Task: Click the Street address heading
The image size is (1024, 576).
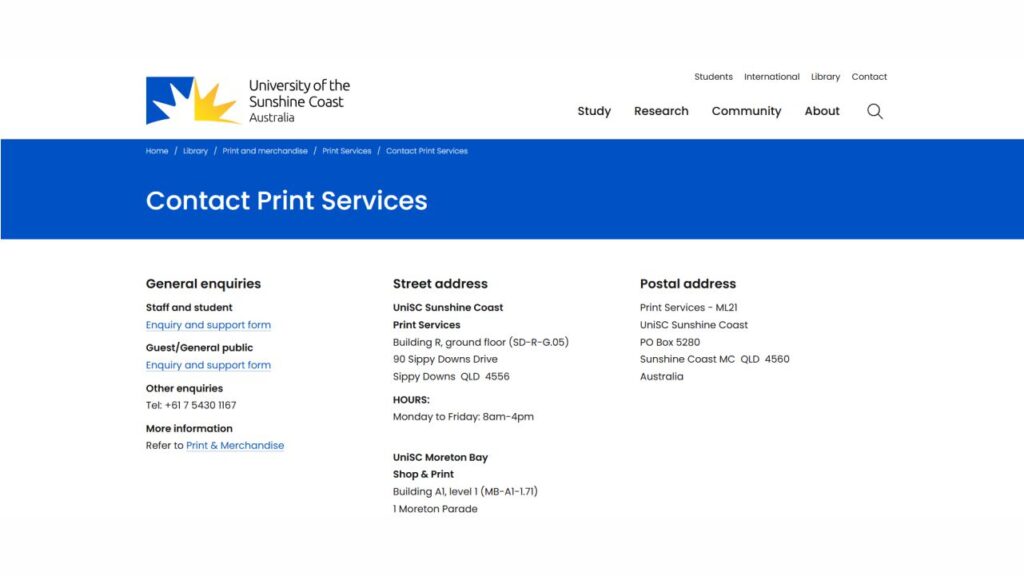Action: coord(440,283)
